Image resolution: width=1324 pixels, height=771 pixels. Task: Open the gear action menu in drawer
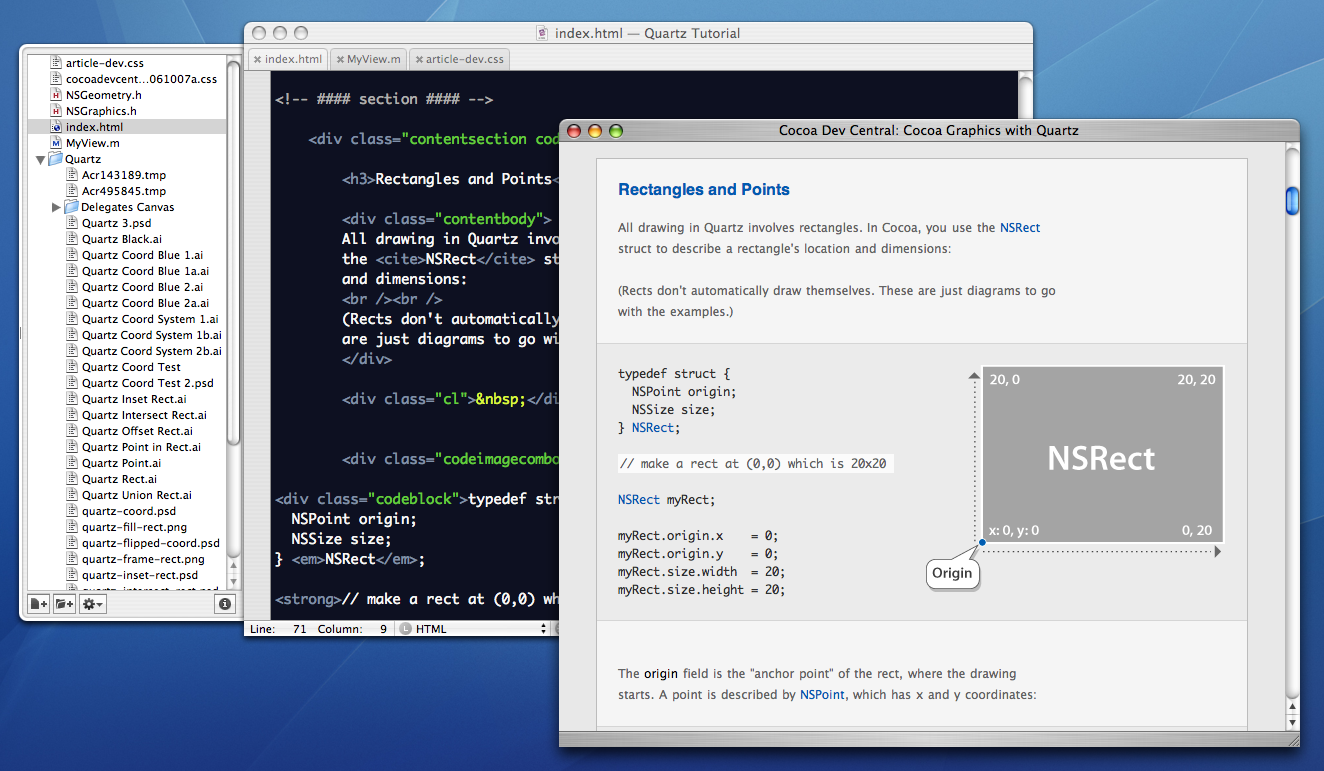tap(93, 604)
